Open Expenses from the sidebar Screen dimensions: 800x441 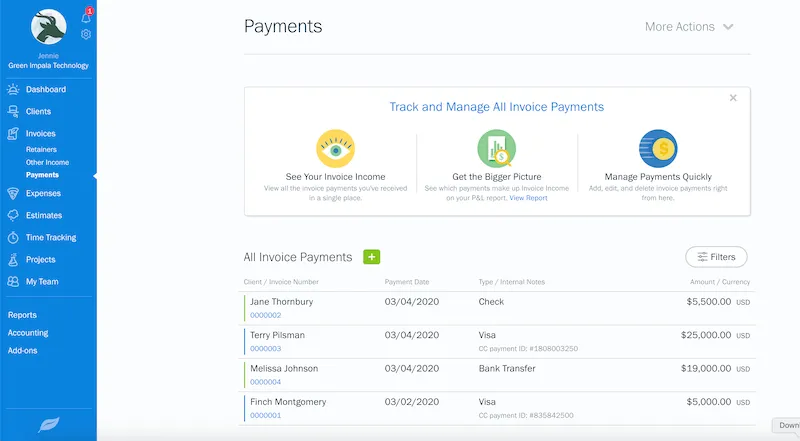point(43,193)
